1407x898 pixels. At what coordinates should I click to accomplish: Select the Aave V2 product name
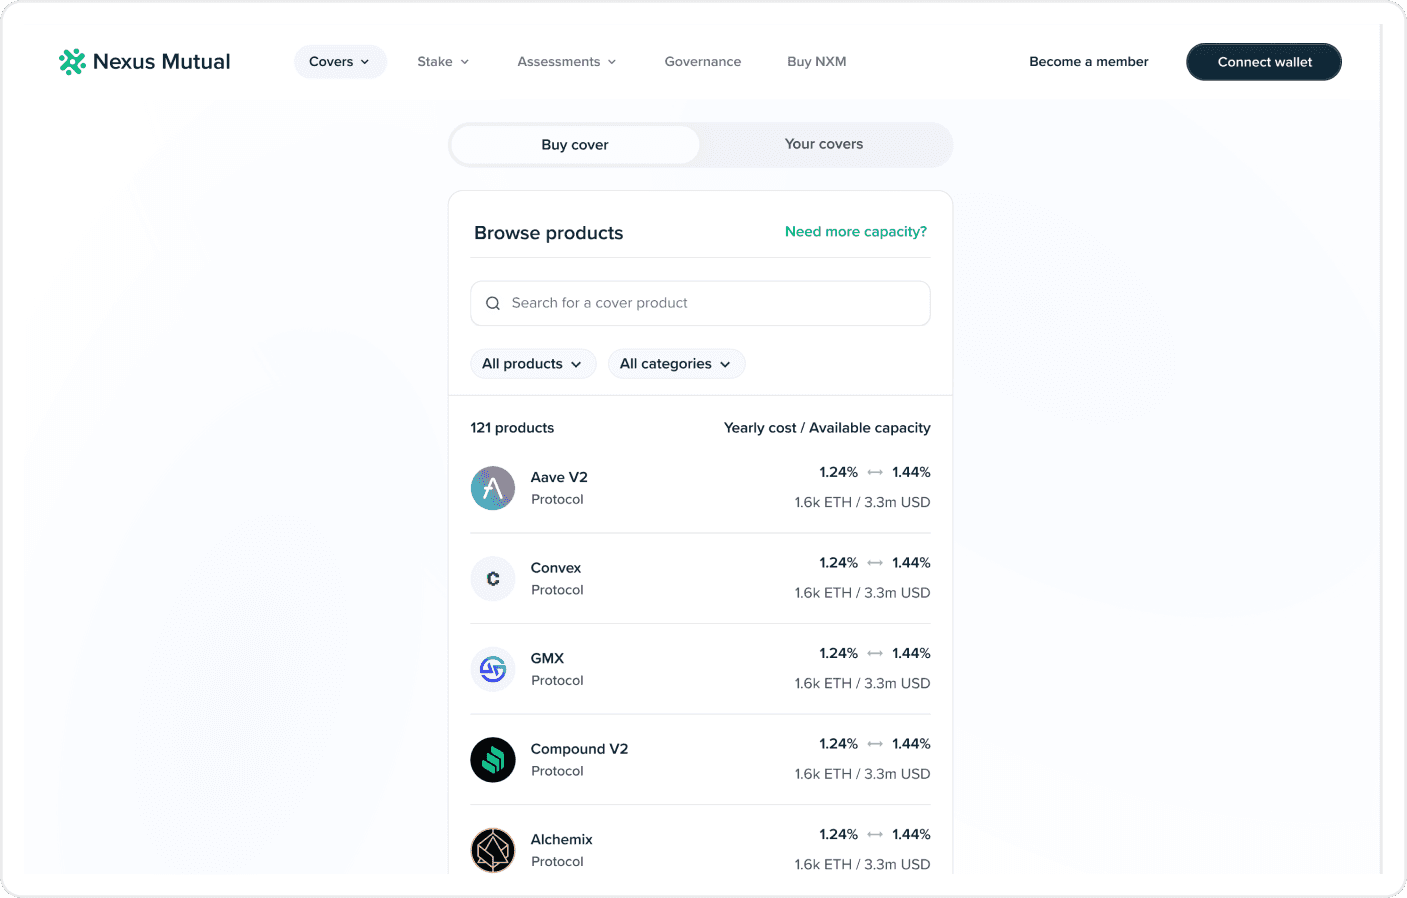click(x=559, y=477)
